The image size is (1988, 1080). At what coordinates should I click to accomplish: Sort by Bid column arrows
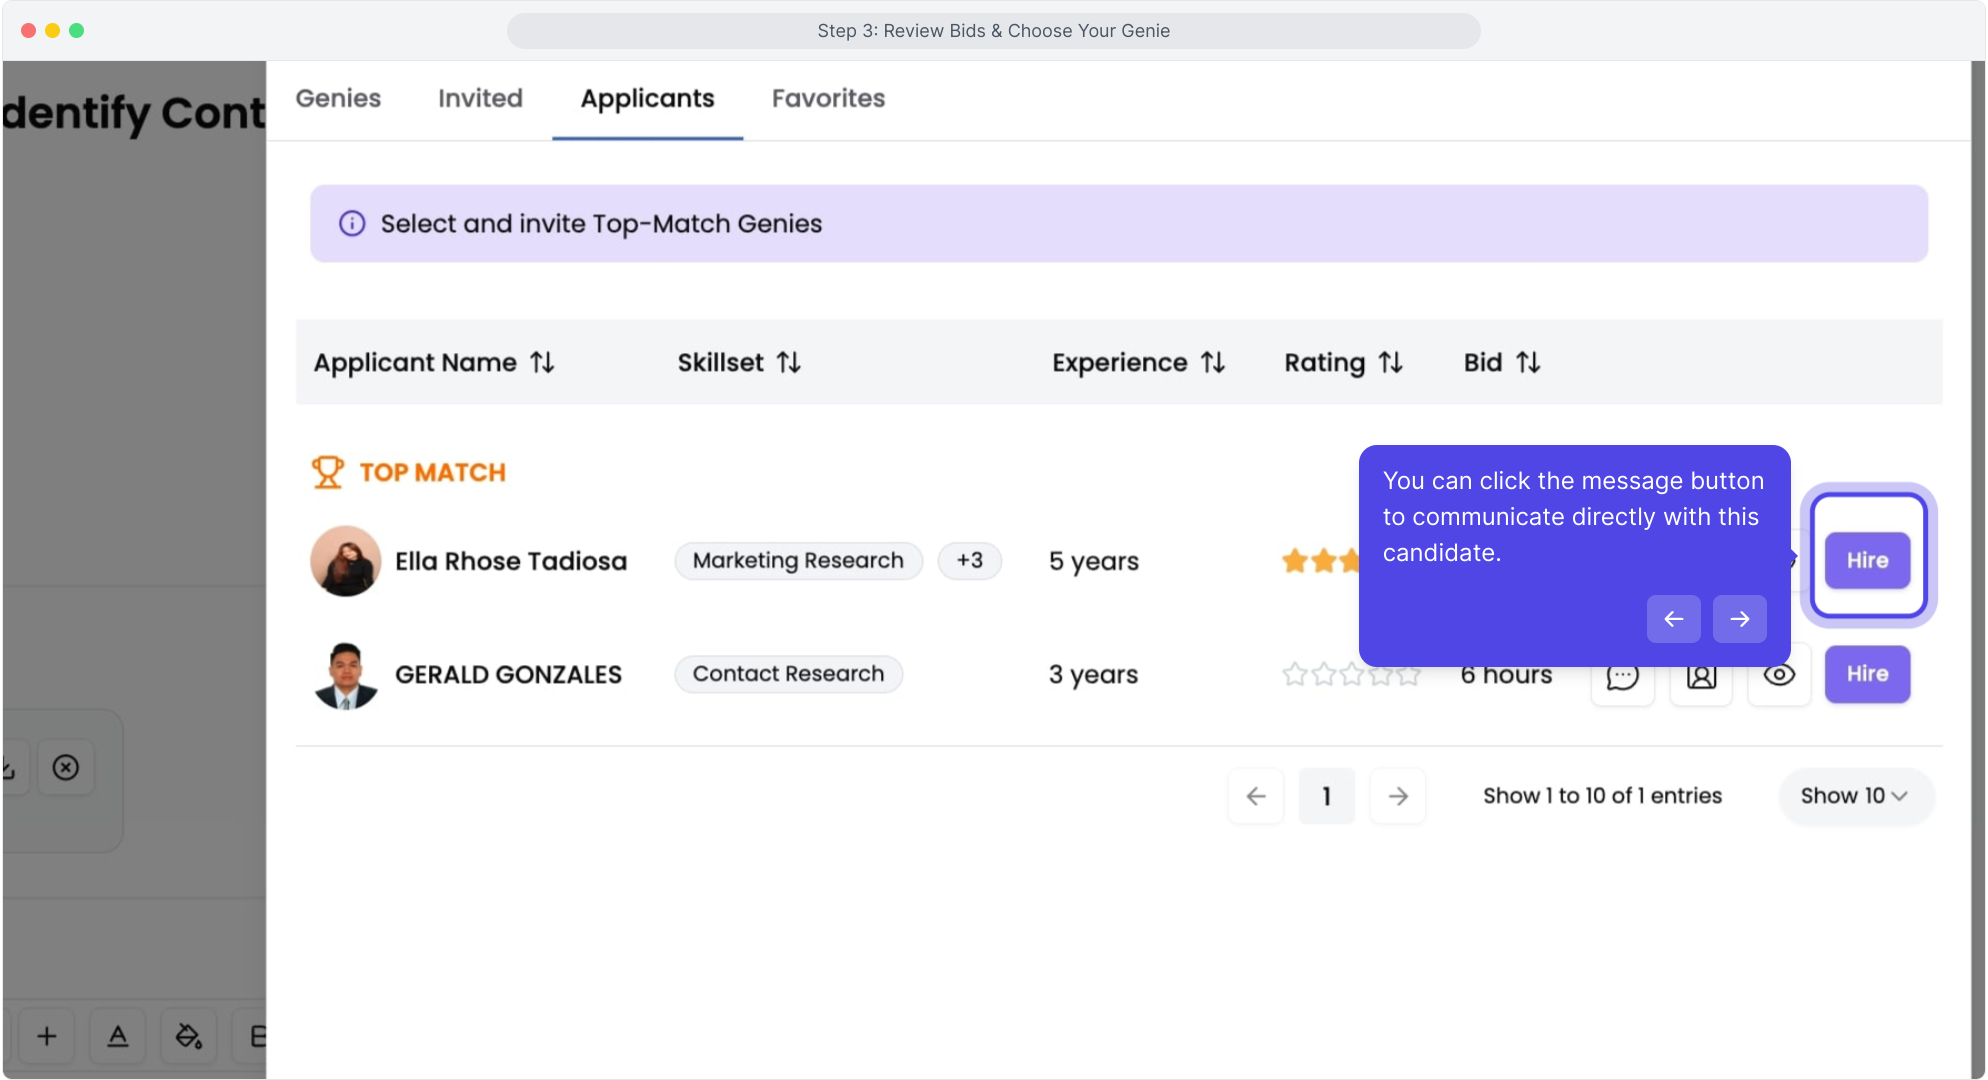[1528, 362]
